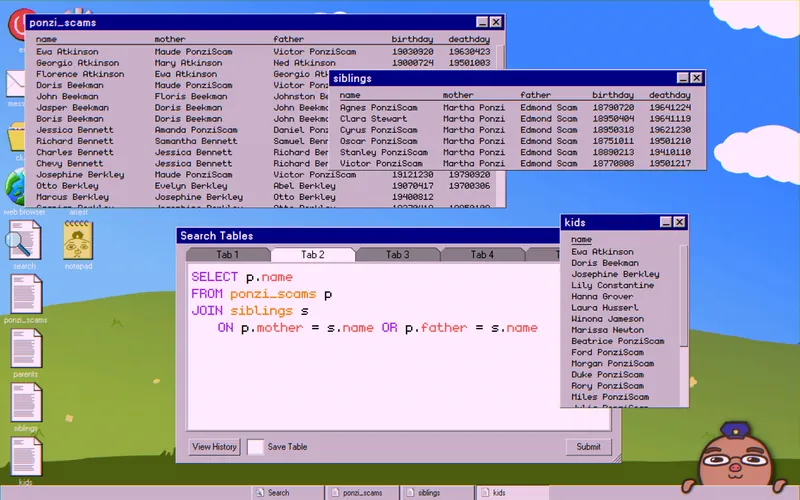Select Rory PonziScam in kids list

tap(607, 386)
